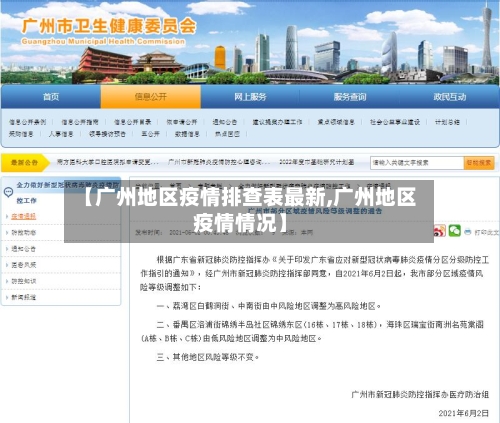The height and width of the screenshot is (423, 500).
Task: Click the arrow beside 防控动态 sidebar item
Action: click(7, 233)
